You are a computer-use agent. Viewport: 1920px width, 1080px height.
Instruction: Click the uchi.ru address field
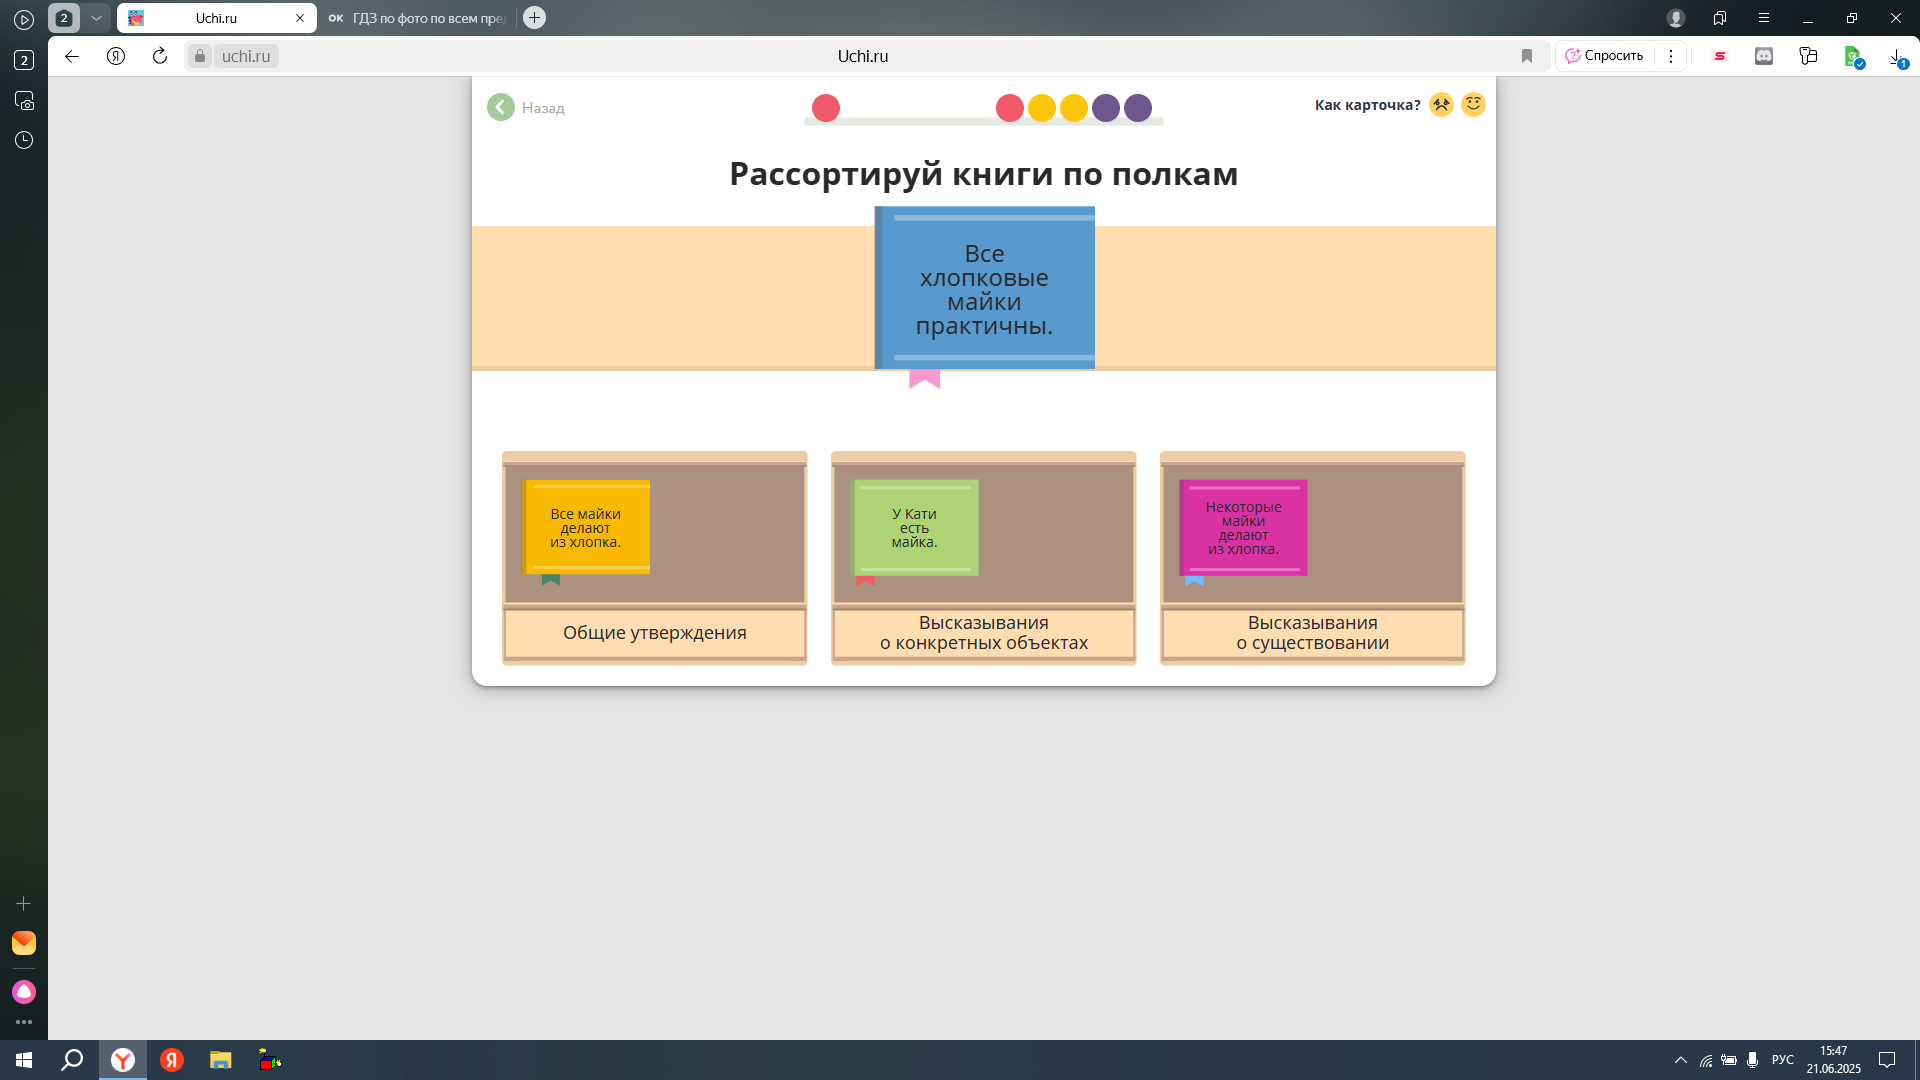[x=246, y=56]
